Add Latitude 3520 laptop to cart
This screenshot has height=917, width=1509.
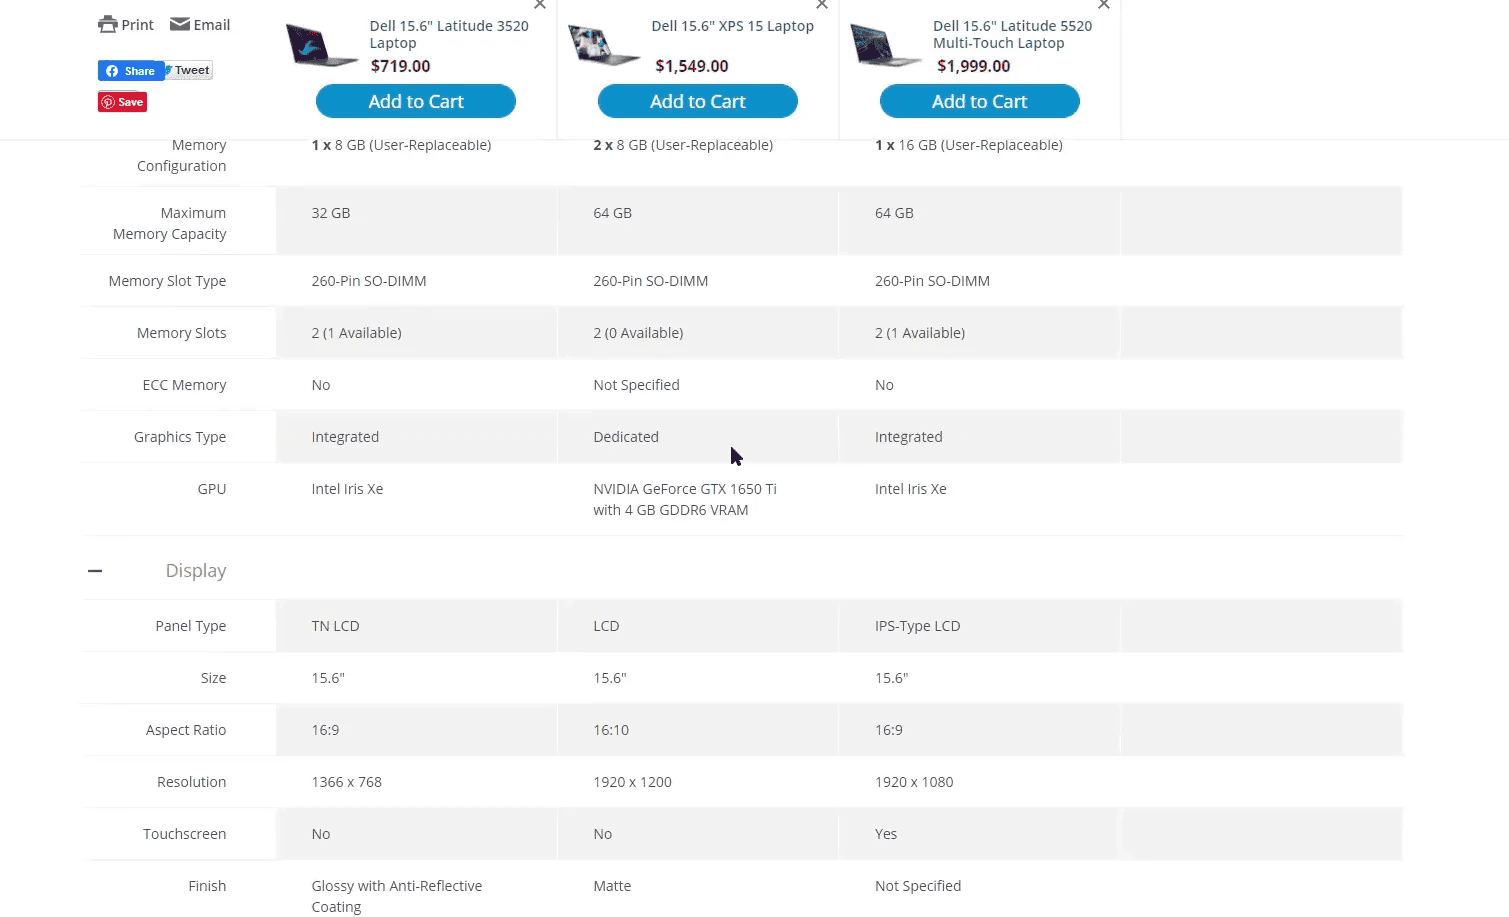coord(416,101)
